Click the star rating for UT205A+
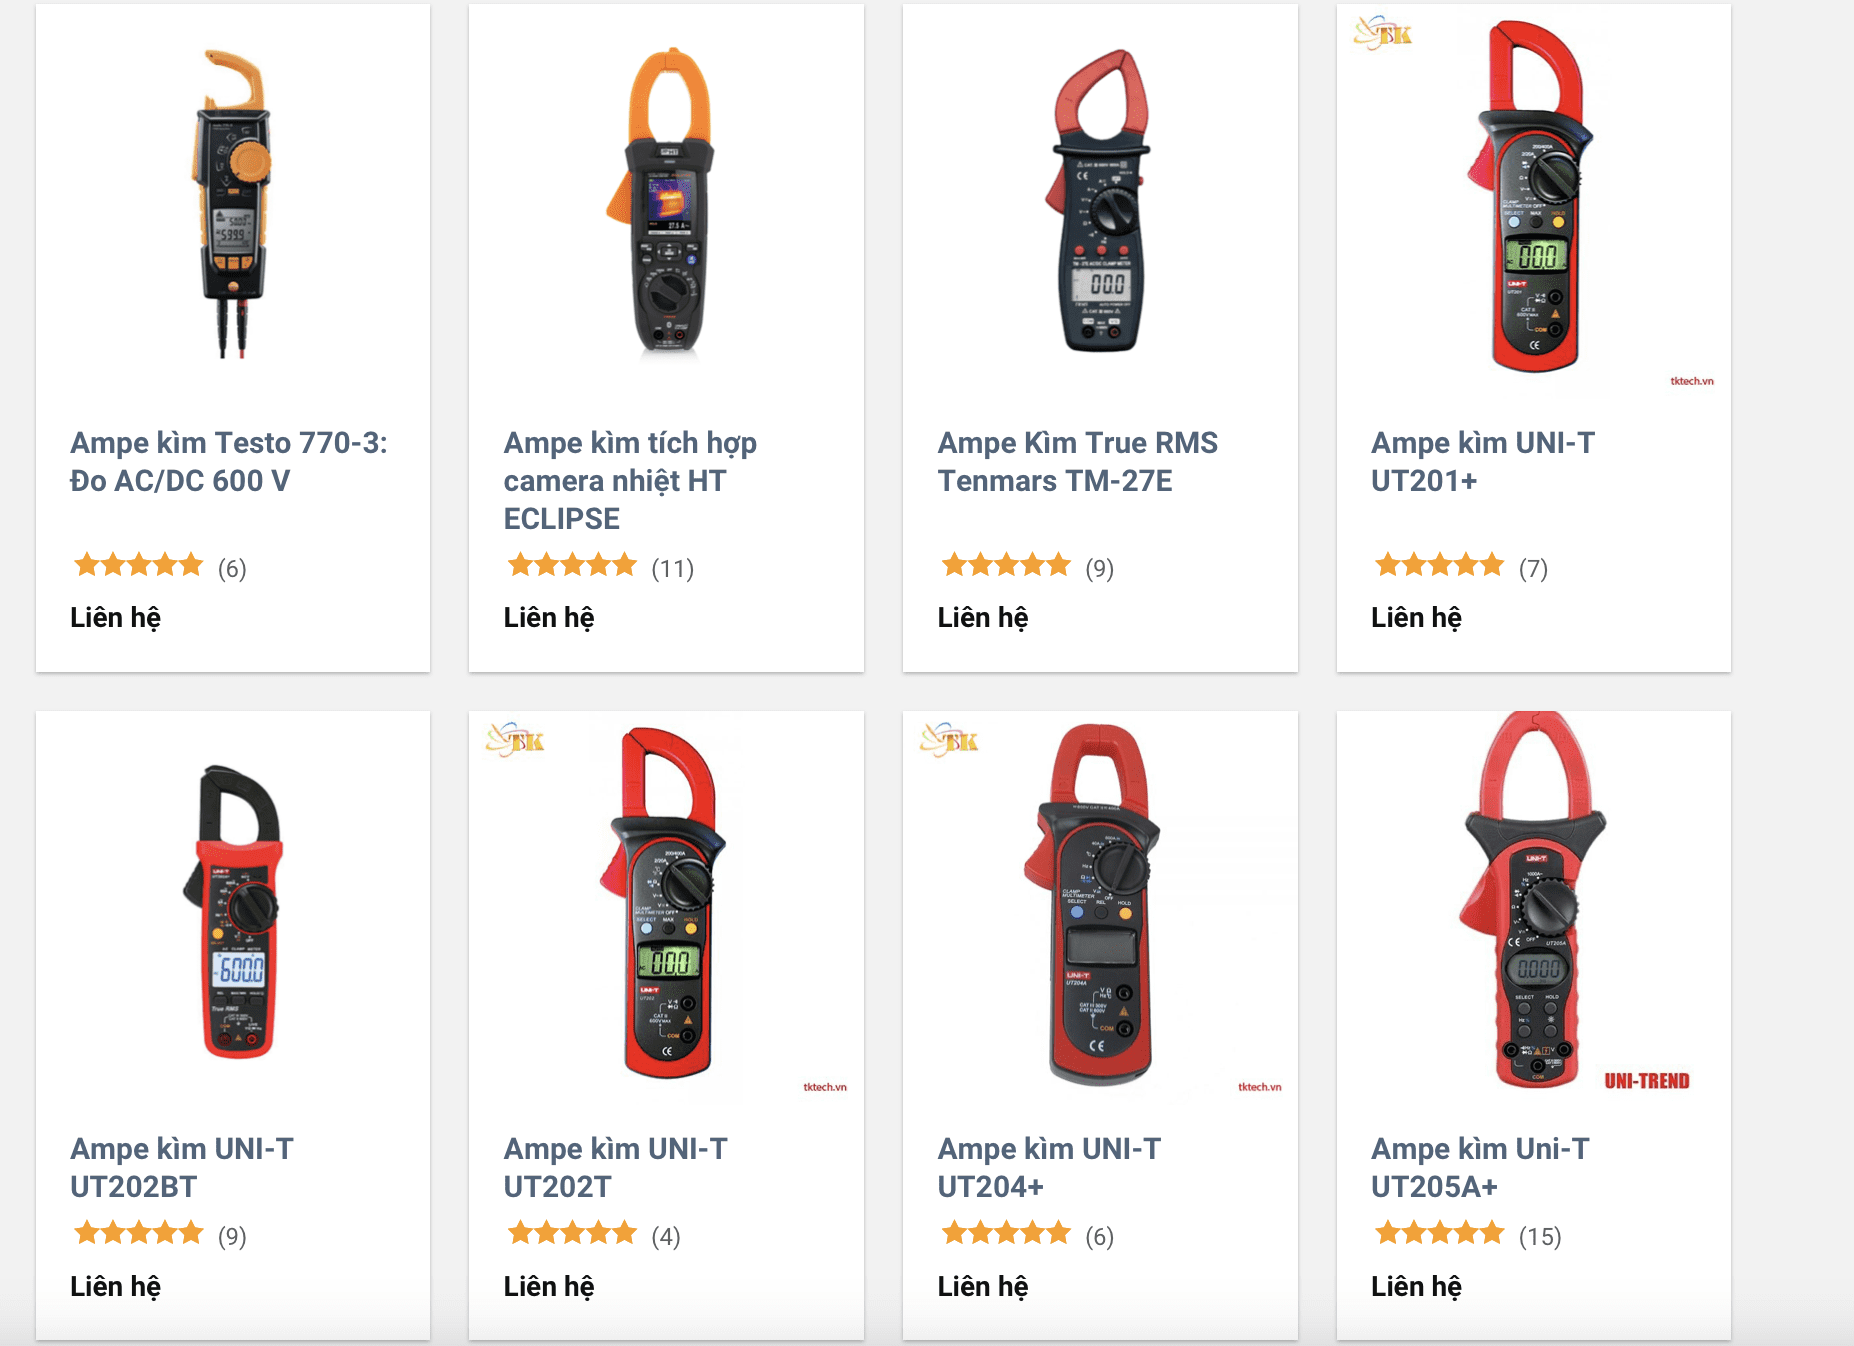 click(1439, 1234)
